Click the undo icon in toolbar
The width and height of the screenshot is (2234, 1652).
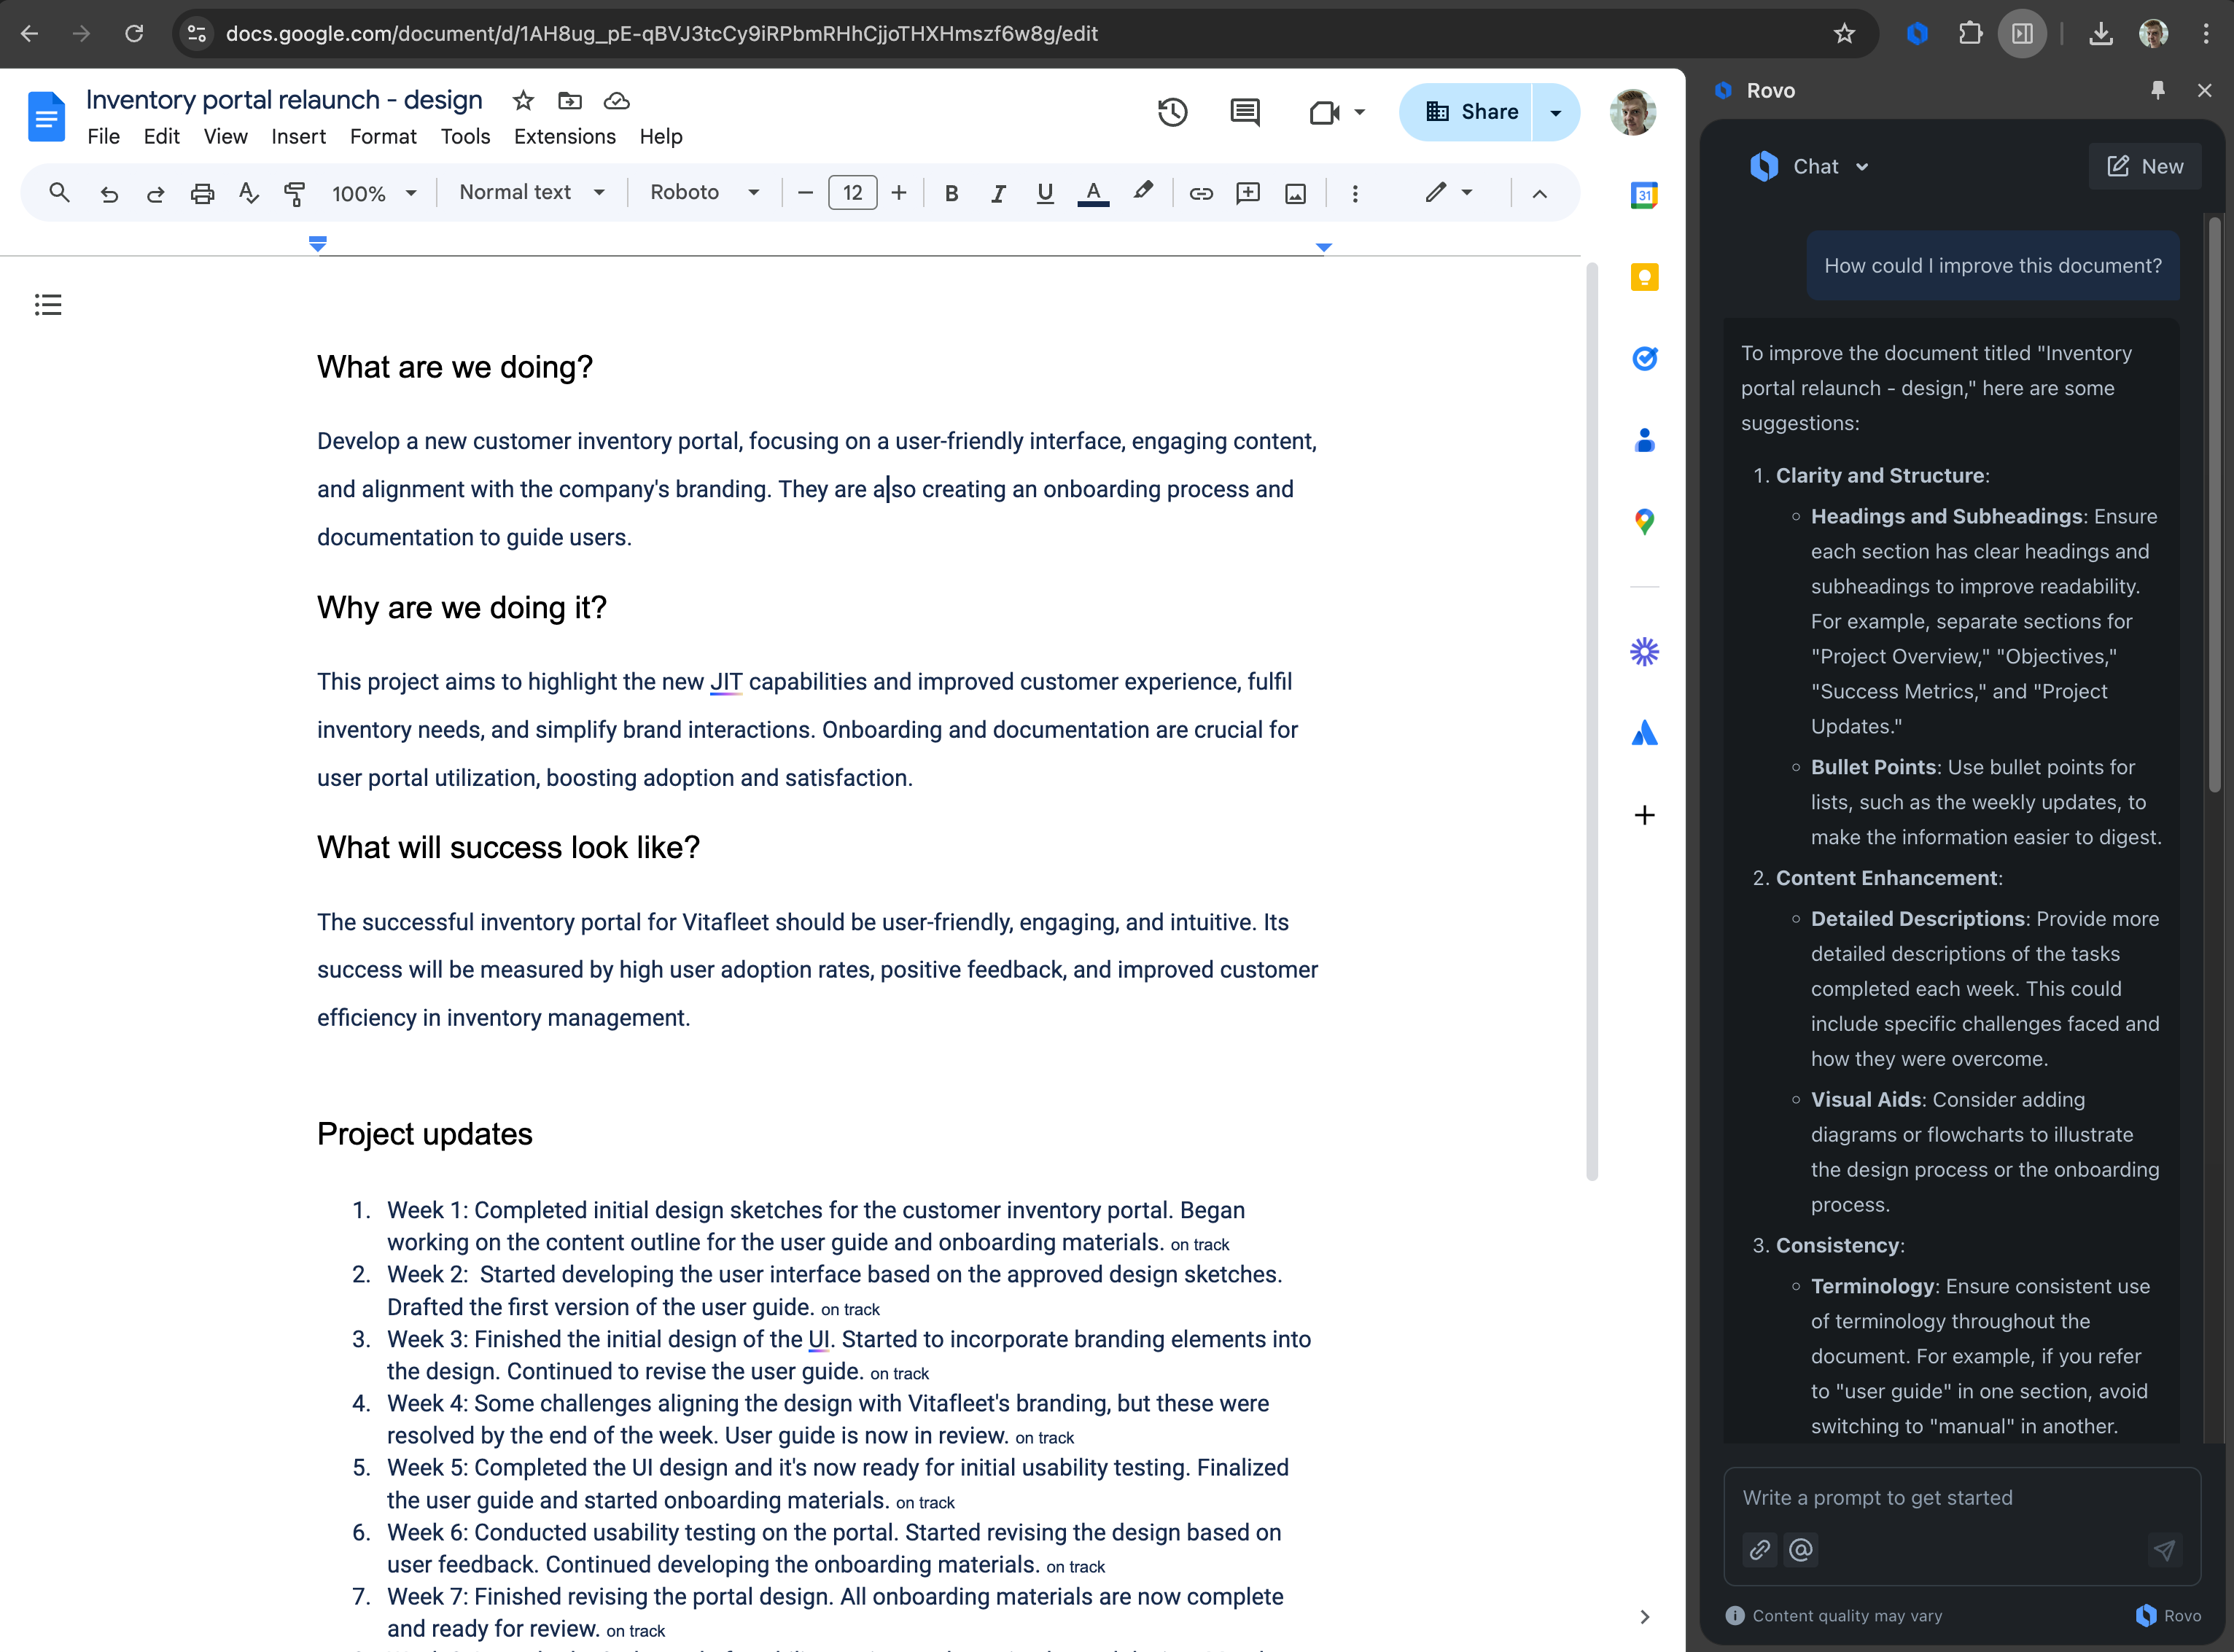(x=108, y=192)
